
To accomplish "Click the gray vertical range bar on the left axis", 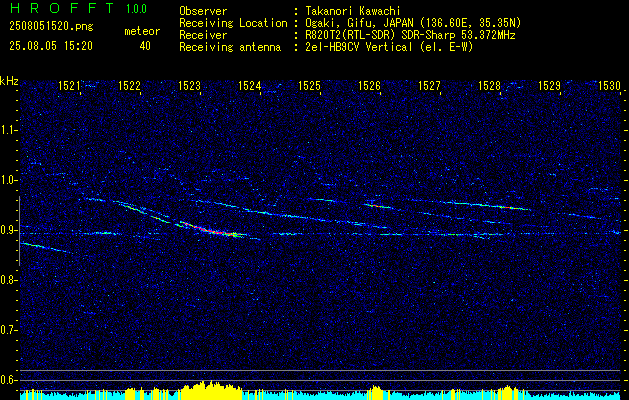I will [19, 231].
